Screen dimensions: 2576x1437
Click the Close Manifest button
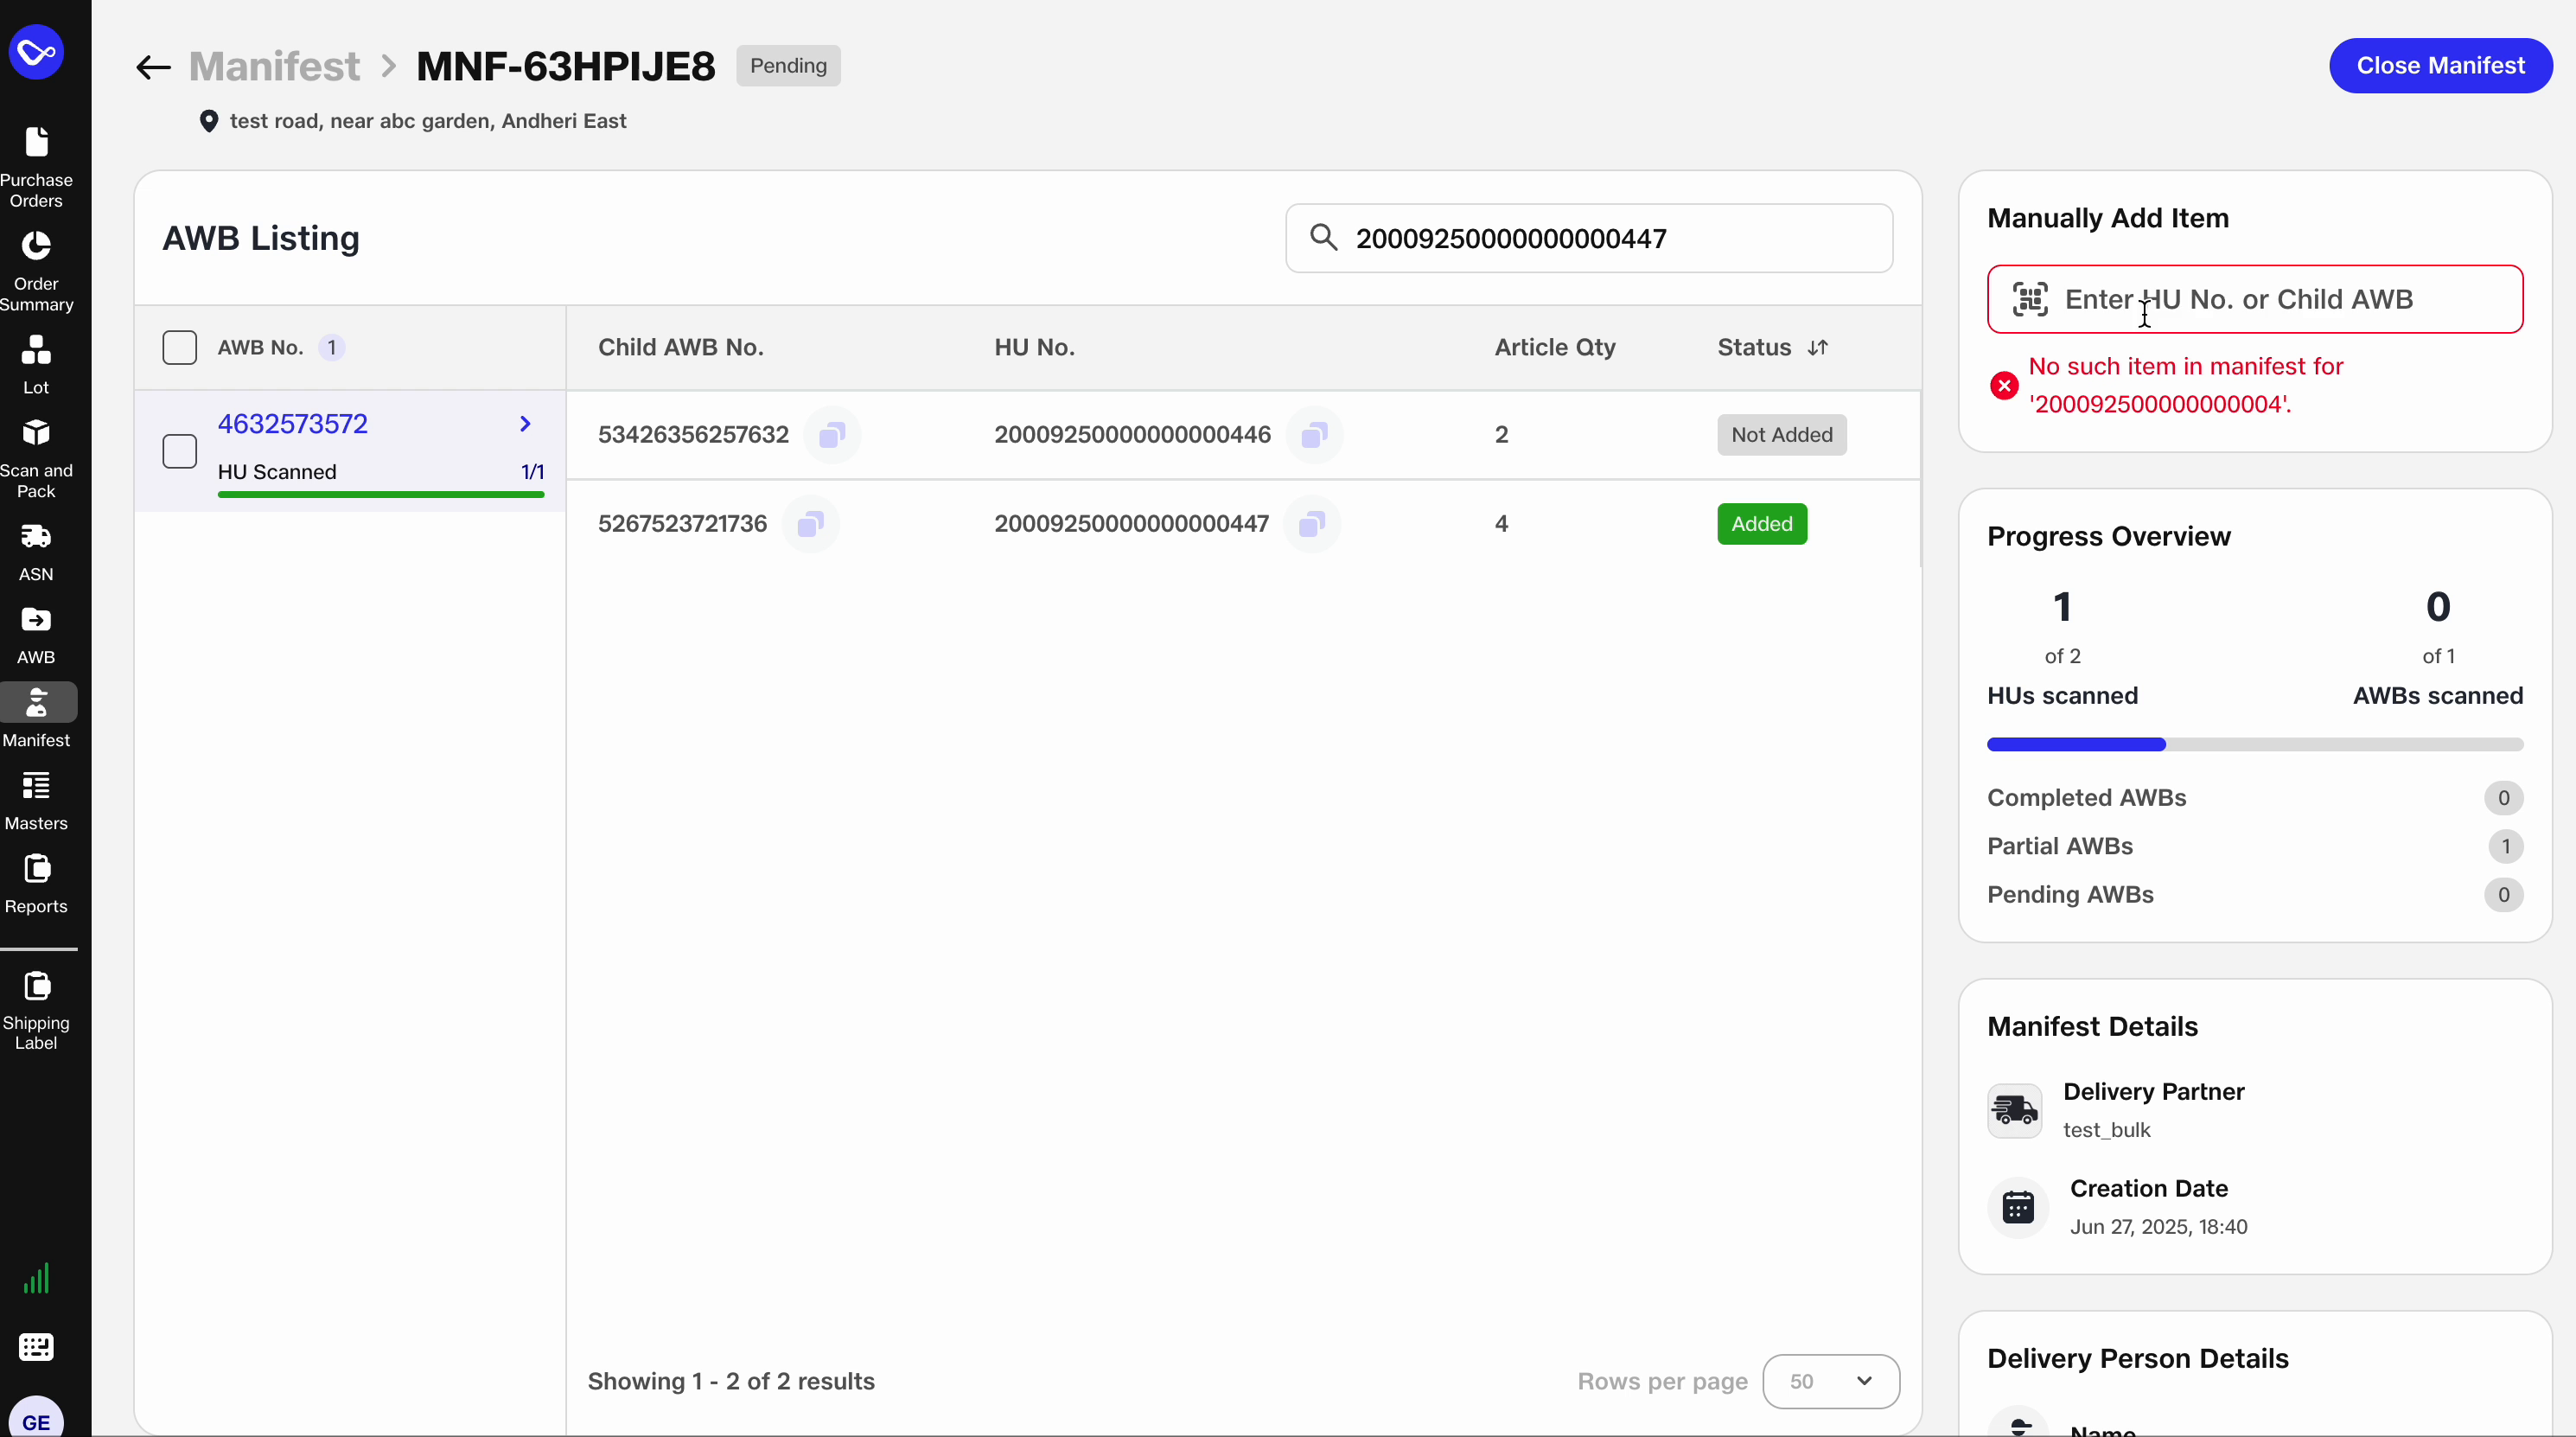(2440, 65)
